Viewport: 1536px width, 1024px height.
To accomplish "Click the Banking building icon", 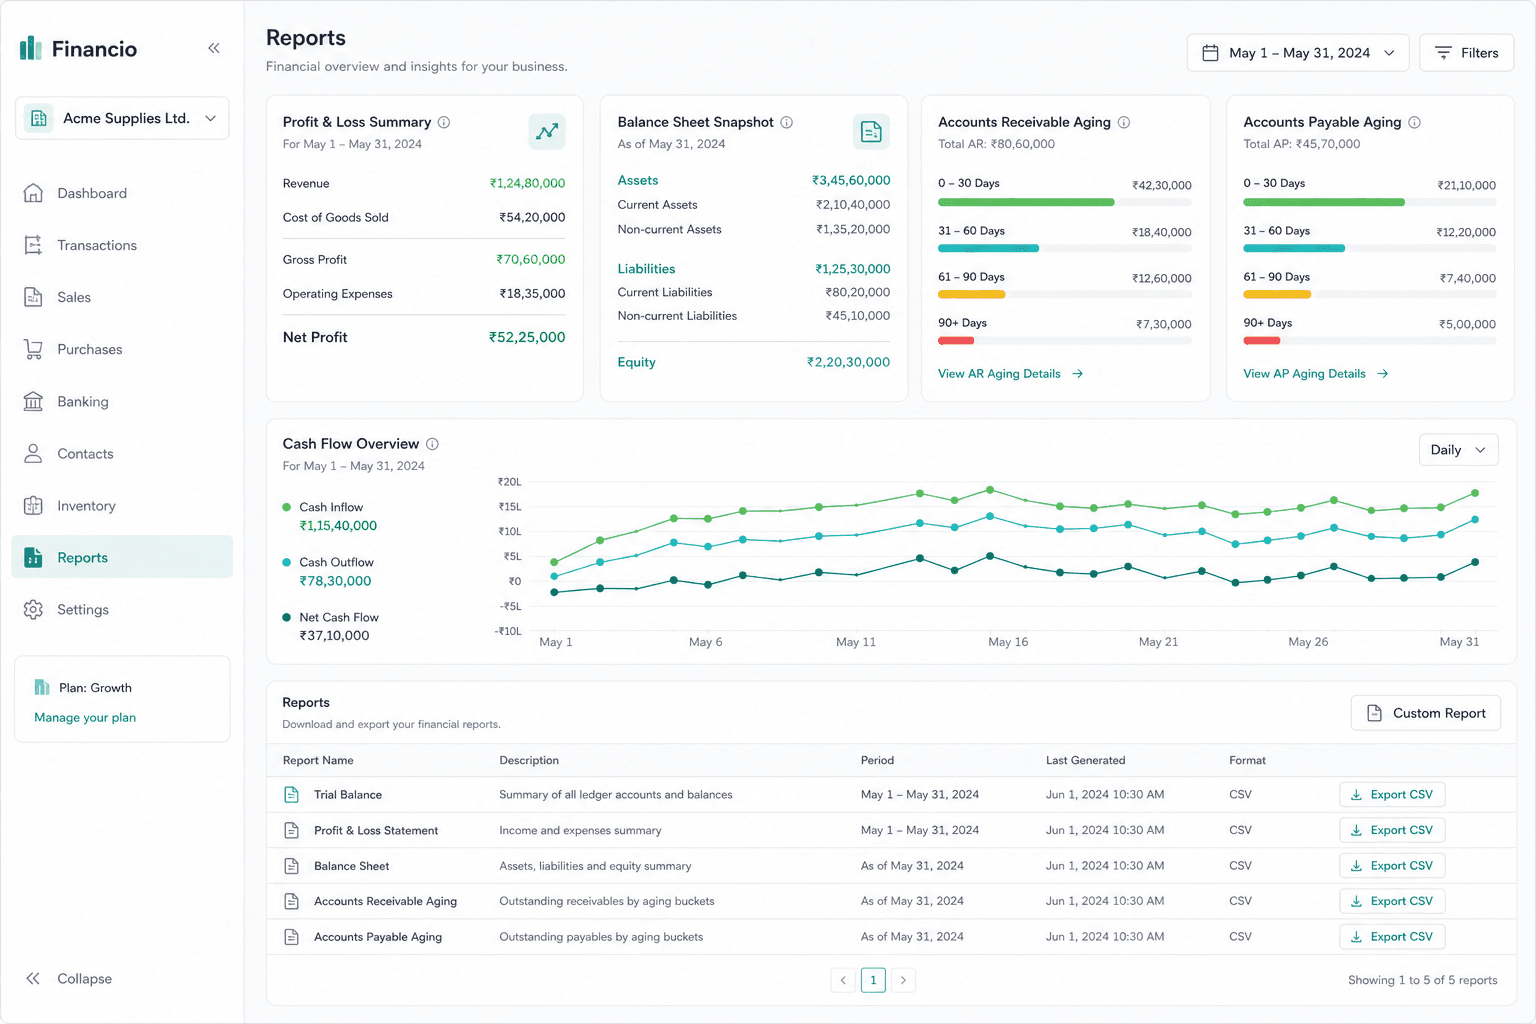I will pyautogui.click(x=33, y=401).
